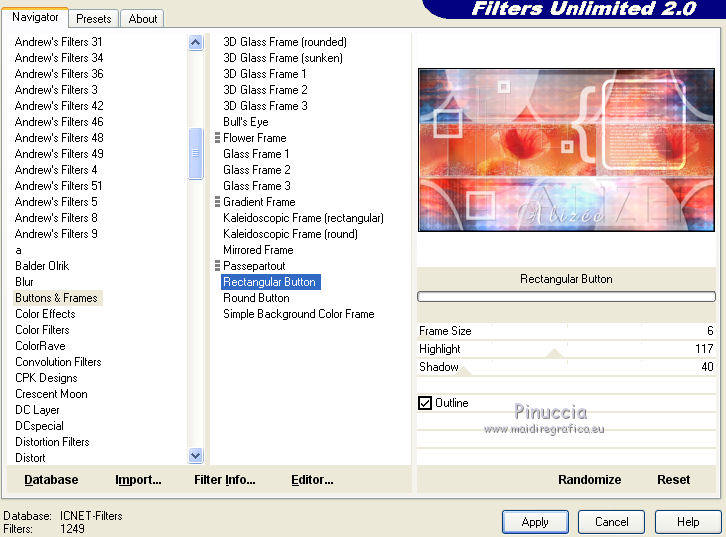Choose Kaleidoscopic Frame (rectangular) filter
Image resolution: width=726 pixels, height=537 pixels.
click(303, 218)
